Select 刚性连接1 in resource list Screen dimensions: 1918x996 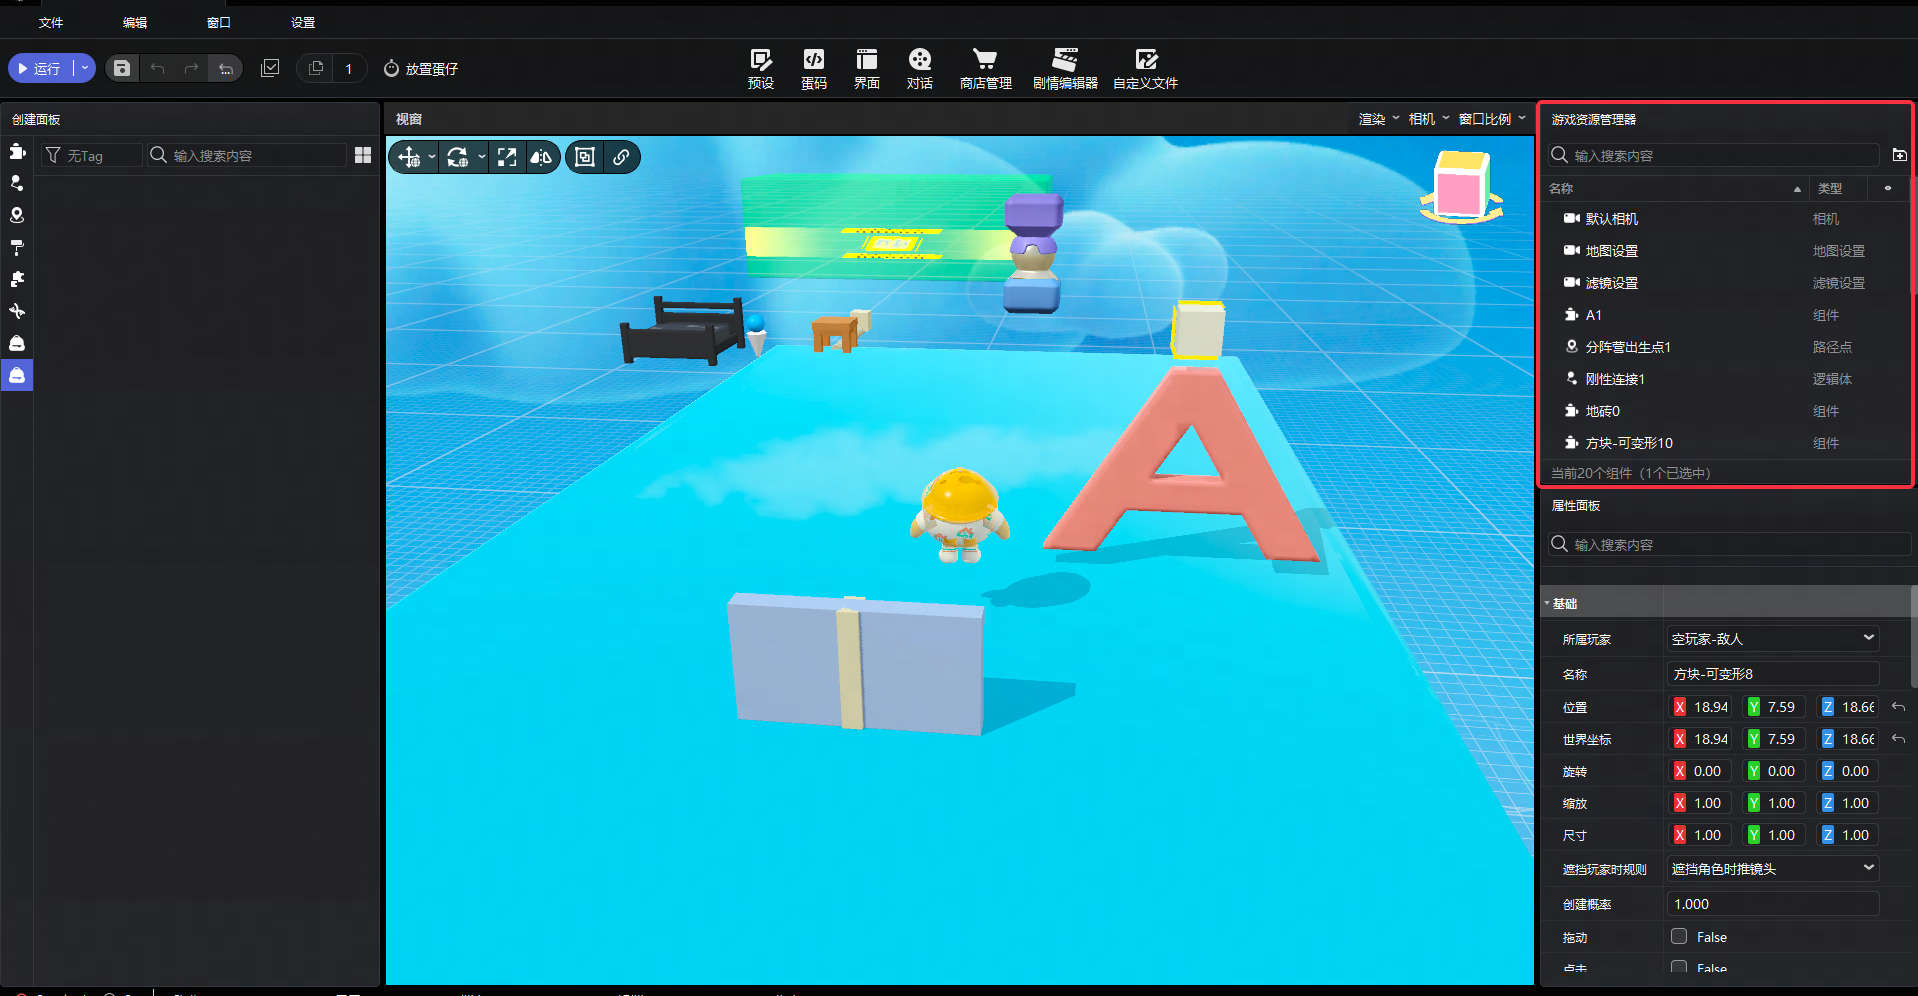tap(1614, 379)
